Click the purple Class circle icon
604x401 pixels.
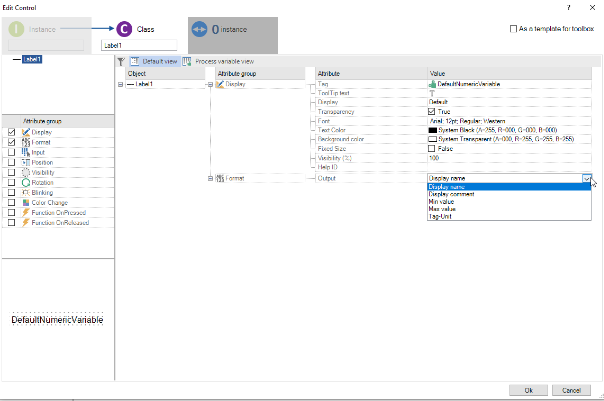[x=124, y=29]
